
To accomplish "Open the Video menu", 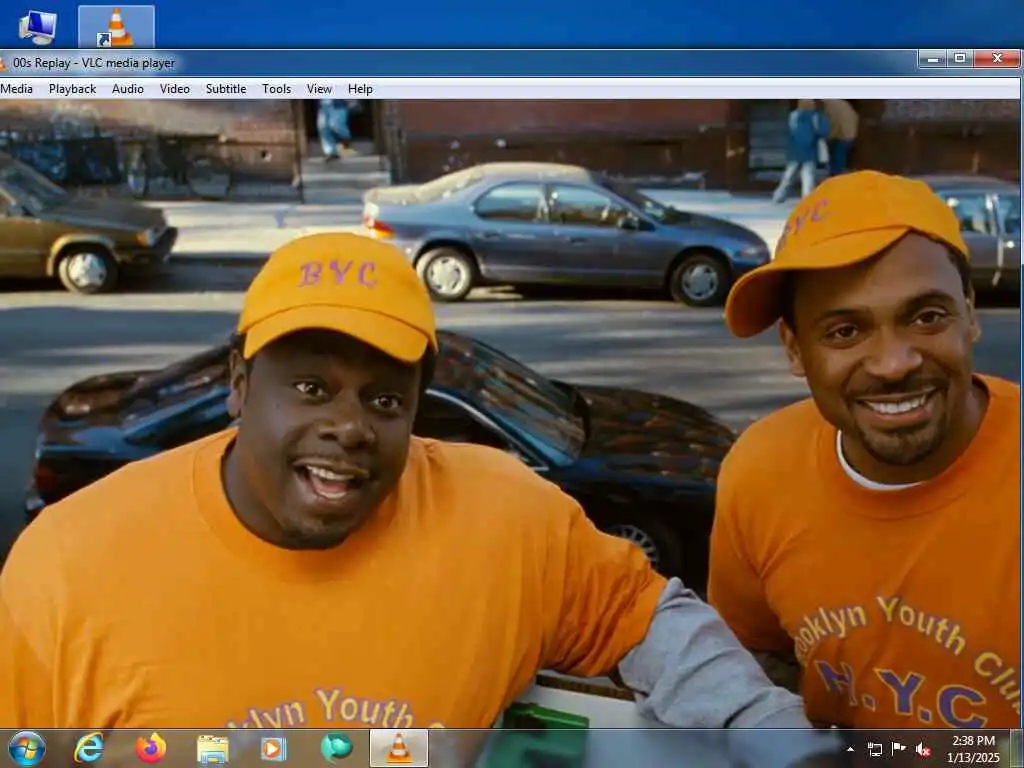I will point(175,89).
